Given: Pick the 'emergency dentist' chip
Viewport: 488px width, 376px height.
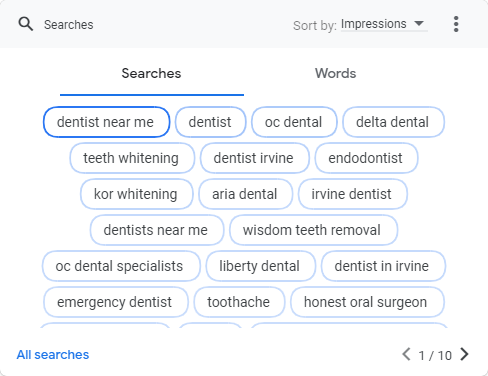Looking at the screenshot, I should pos(115,302).
